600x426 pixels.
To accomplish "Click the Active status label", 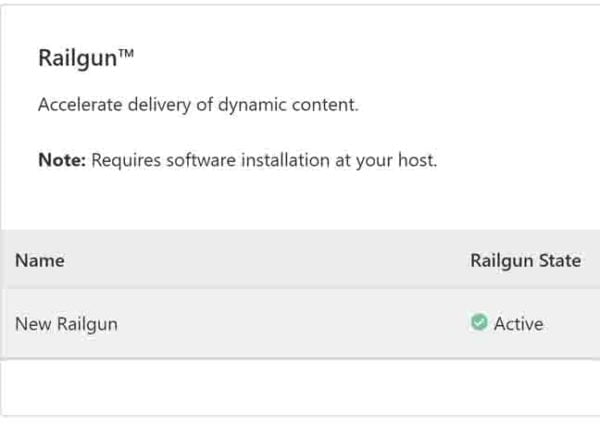I will point(518,324).
